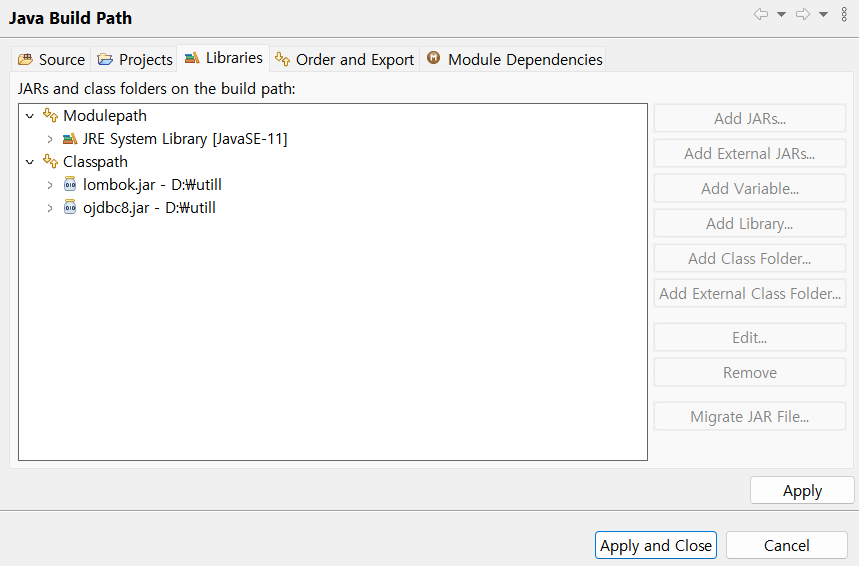Click the Remove button
859x566 pixels.
(x=749, y=373)
